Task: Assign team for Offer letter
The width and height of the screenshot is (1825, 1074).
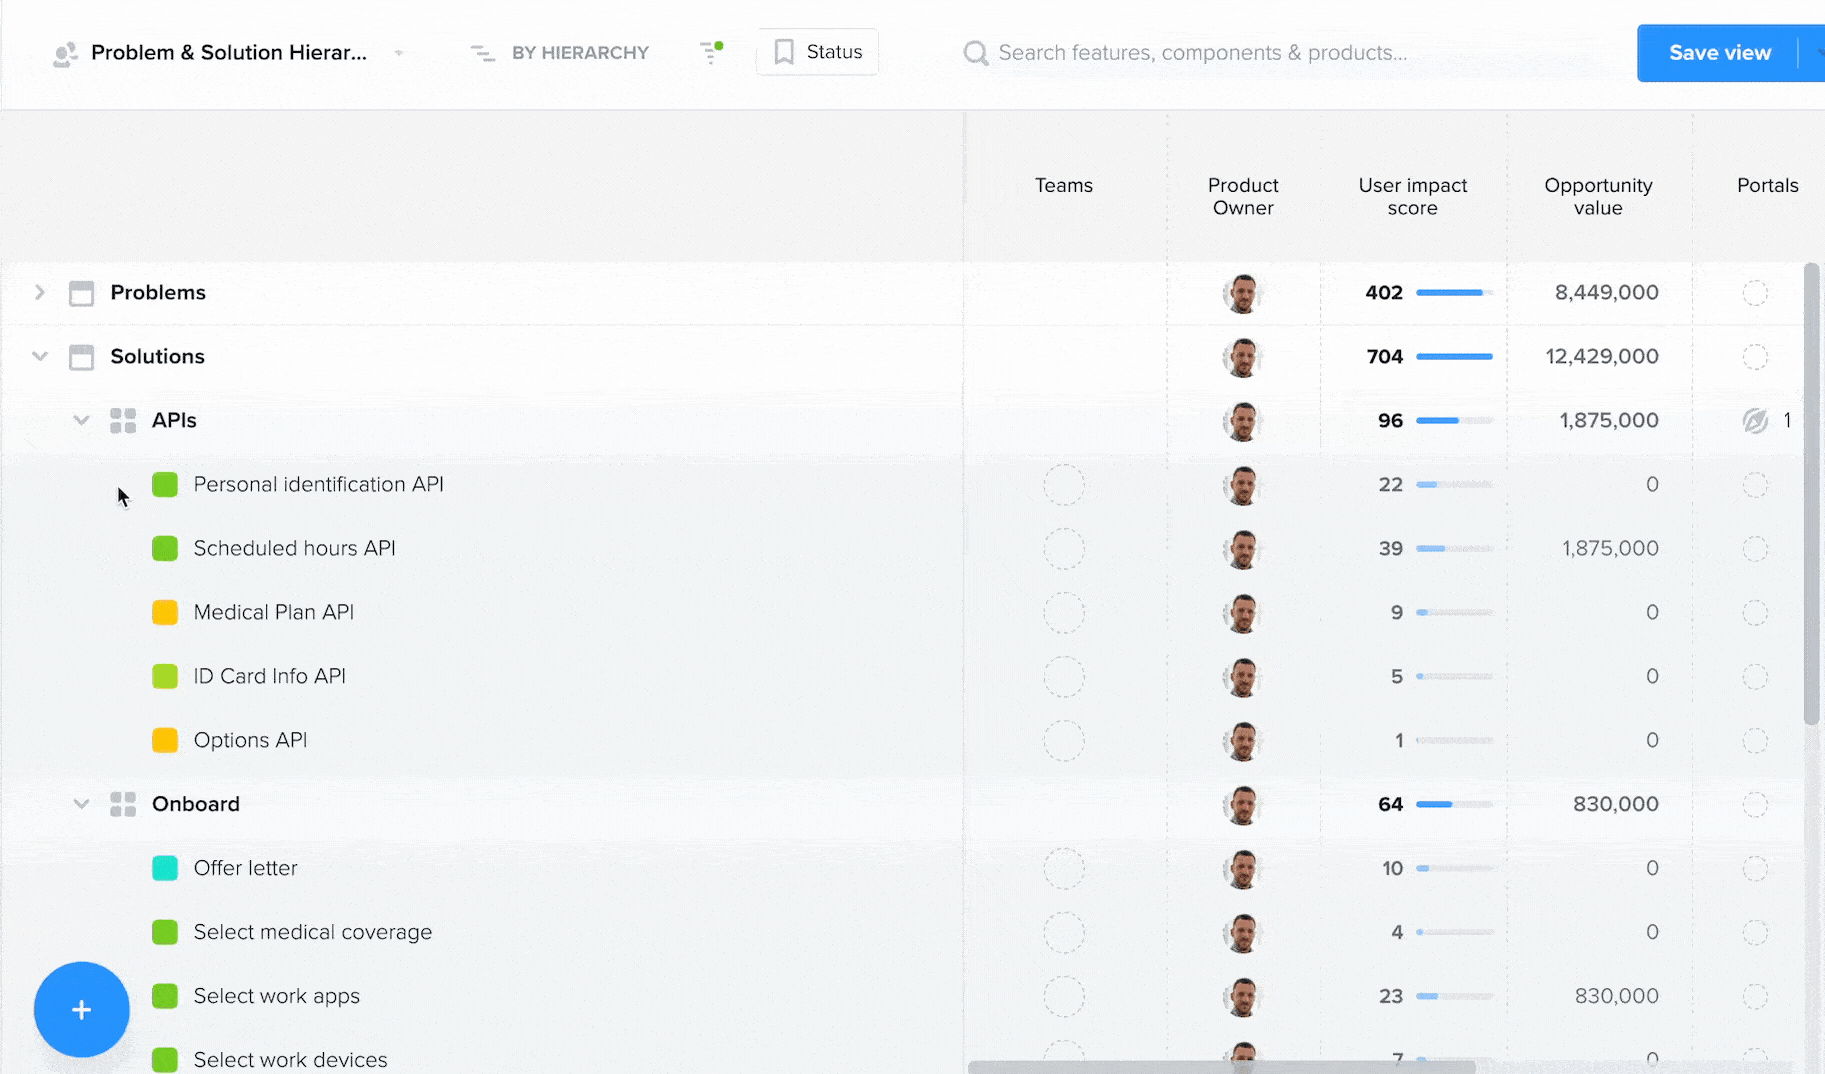Action: [x=1064, y=869]
